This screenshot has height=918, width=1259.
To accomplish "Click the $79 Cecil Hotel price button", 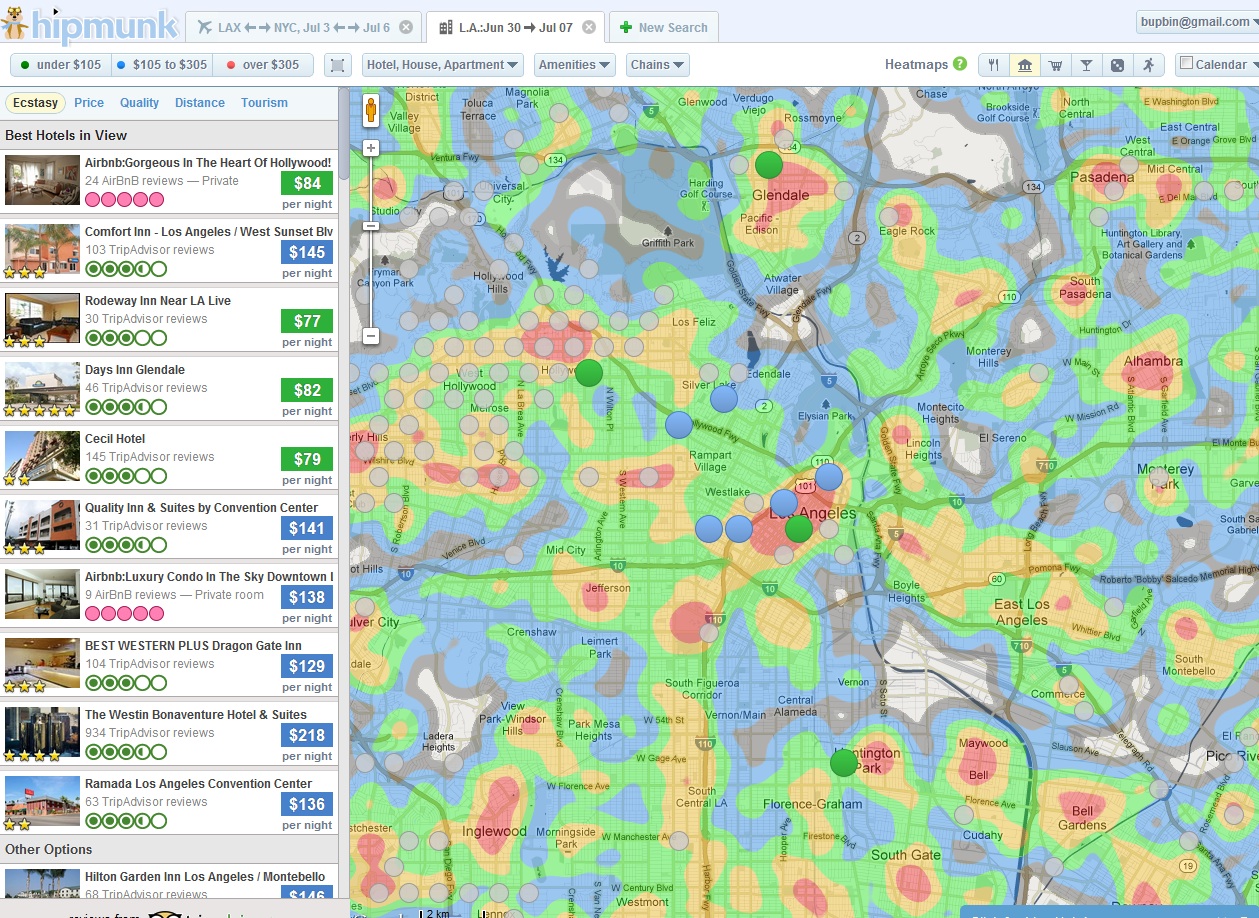I will click(x=307, y=459).
